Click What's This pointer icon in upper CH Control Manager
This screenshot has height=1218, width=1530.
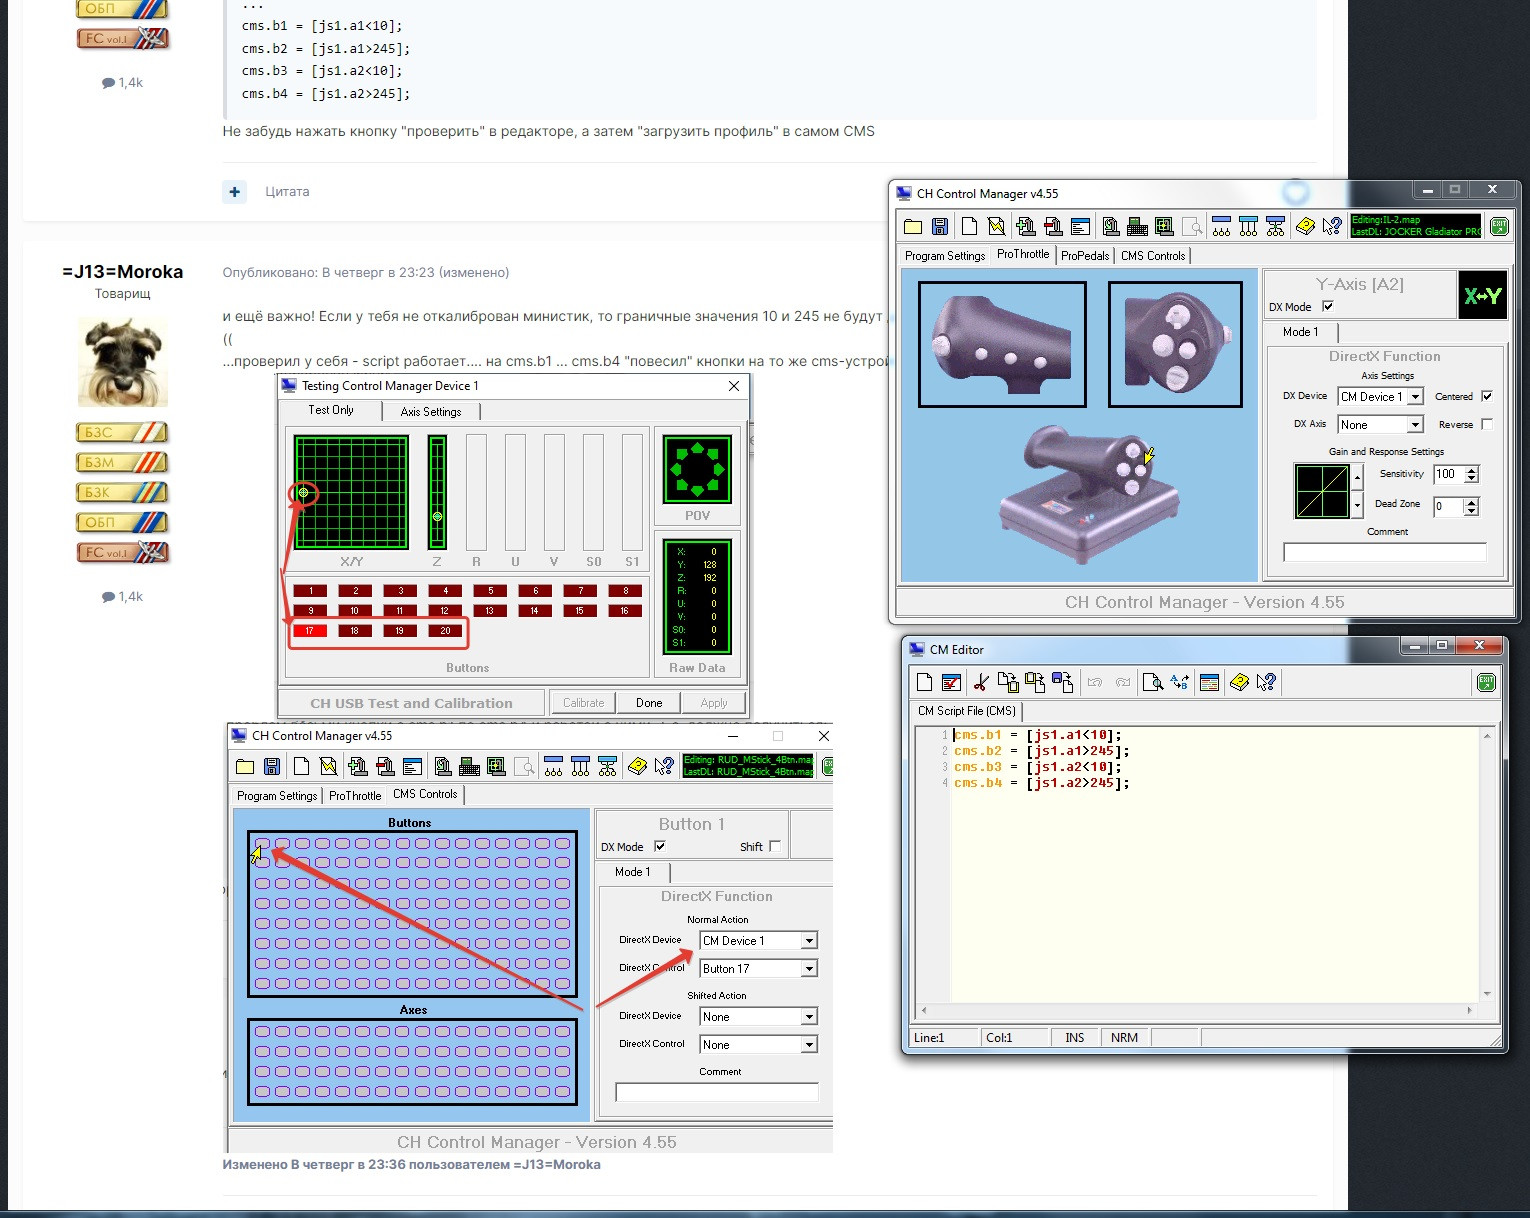(1332, 226)
